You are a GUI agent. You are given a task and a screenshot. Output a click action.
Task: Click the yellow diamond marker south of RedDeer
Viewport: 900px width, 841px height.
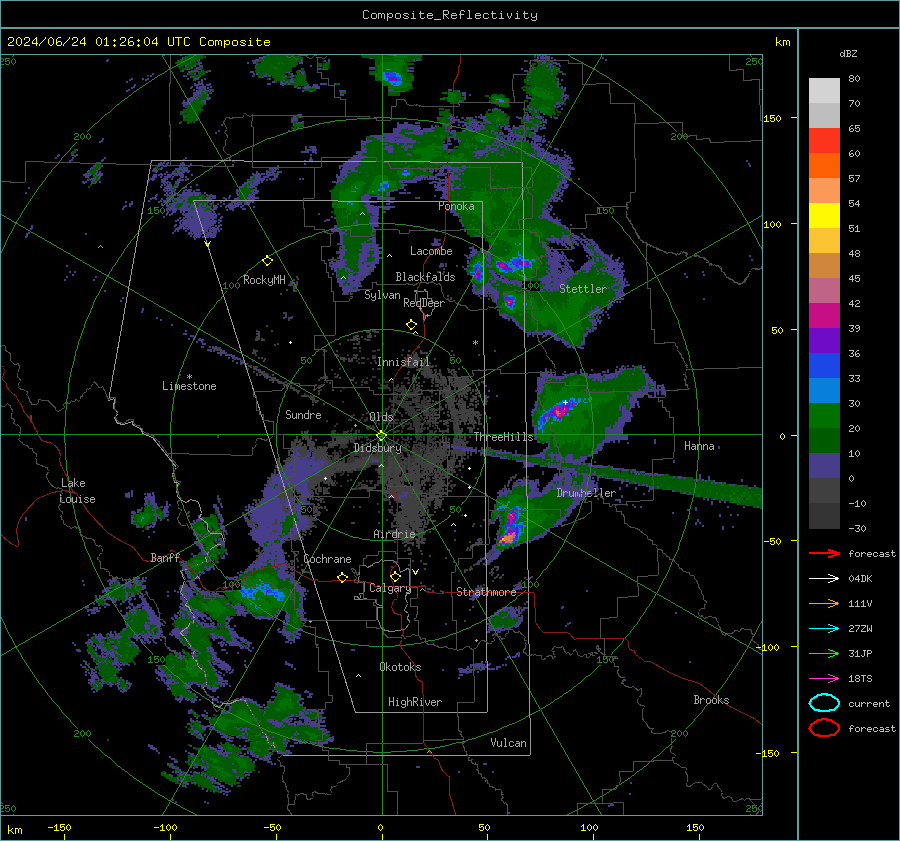(412, 325)
